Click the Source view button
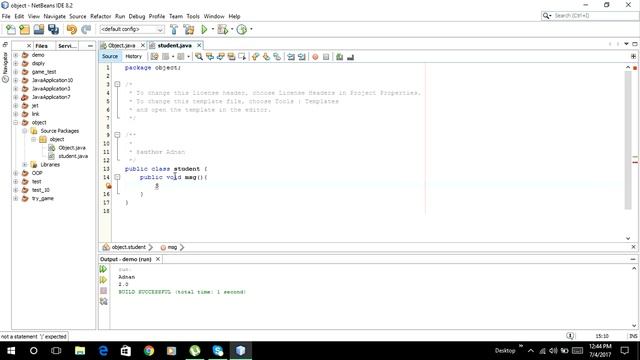The height and width of the screenshot is (360, 640). click(x=110, y=56)
